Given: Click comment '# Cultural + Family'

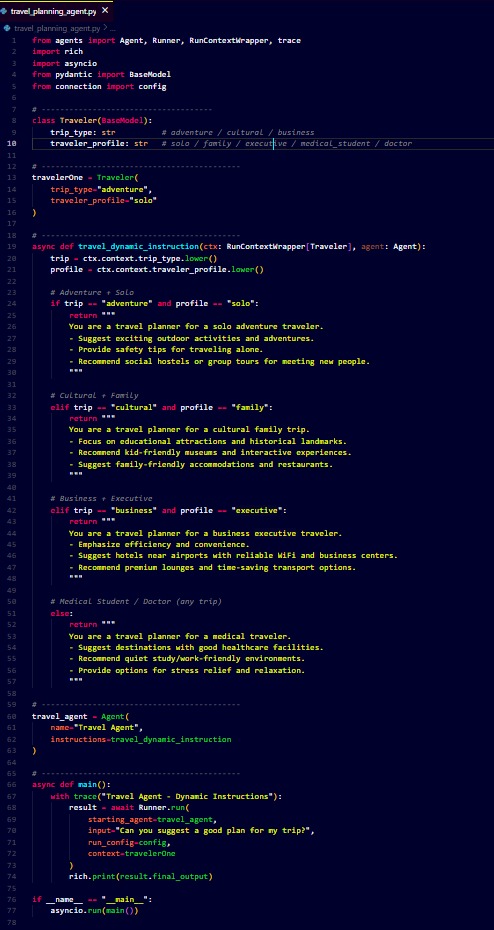Looking at the screenshot, I should click(x=94, y=396).
